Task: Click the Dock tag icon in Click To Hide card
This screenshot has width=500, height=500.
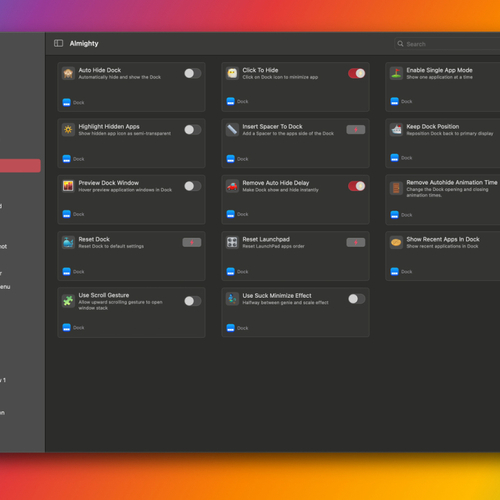Action: (231, 101)
